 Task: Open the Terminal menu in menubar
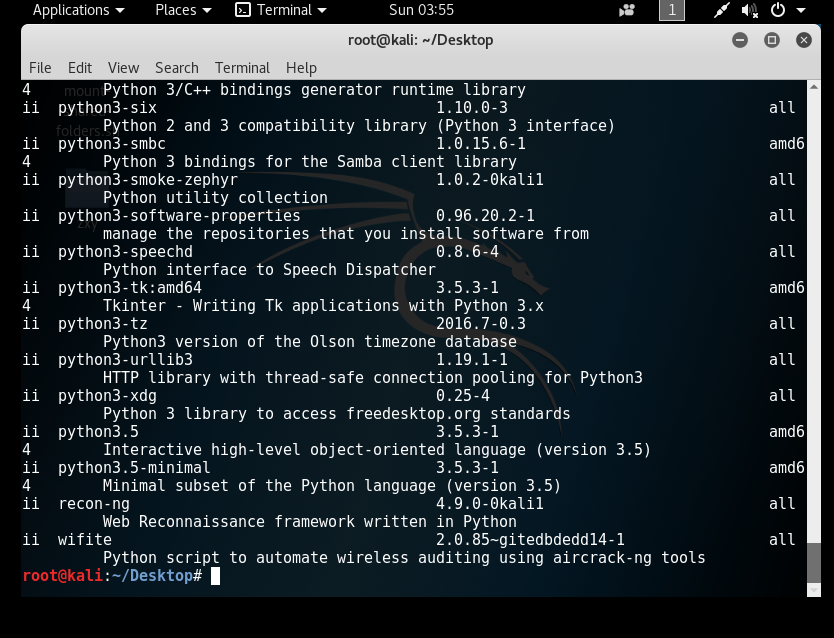tap(242, 68)
